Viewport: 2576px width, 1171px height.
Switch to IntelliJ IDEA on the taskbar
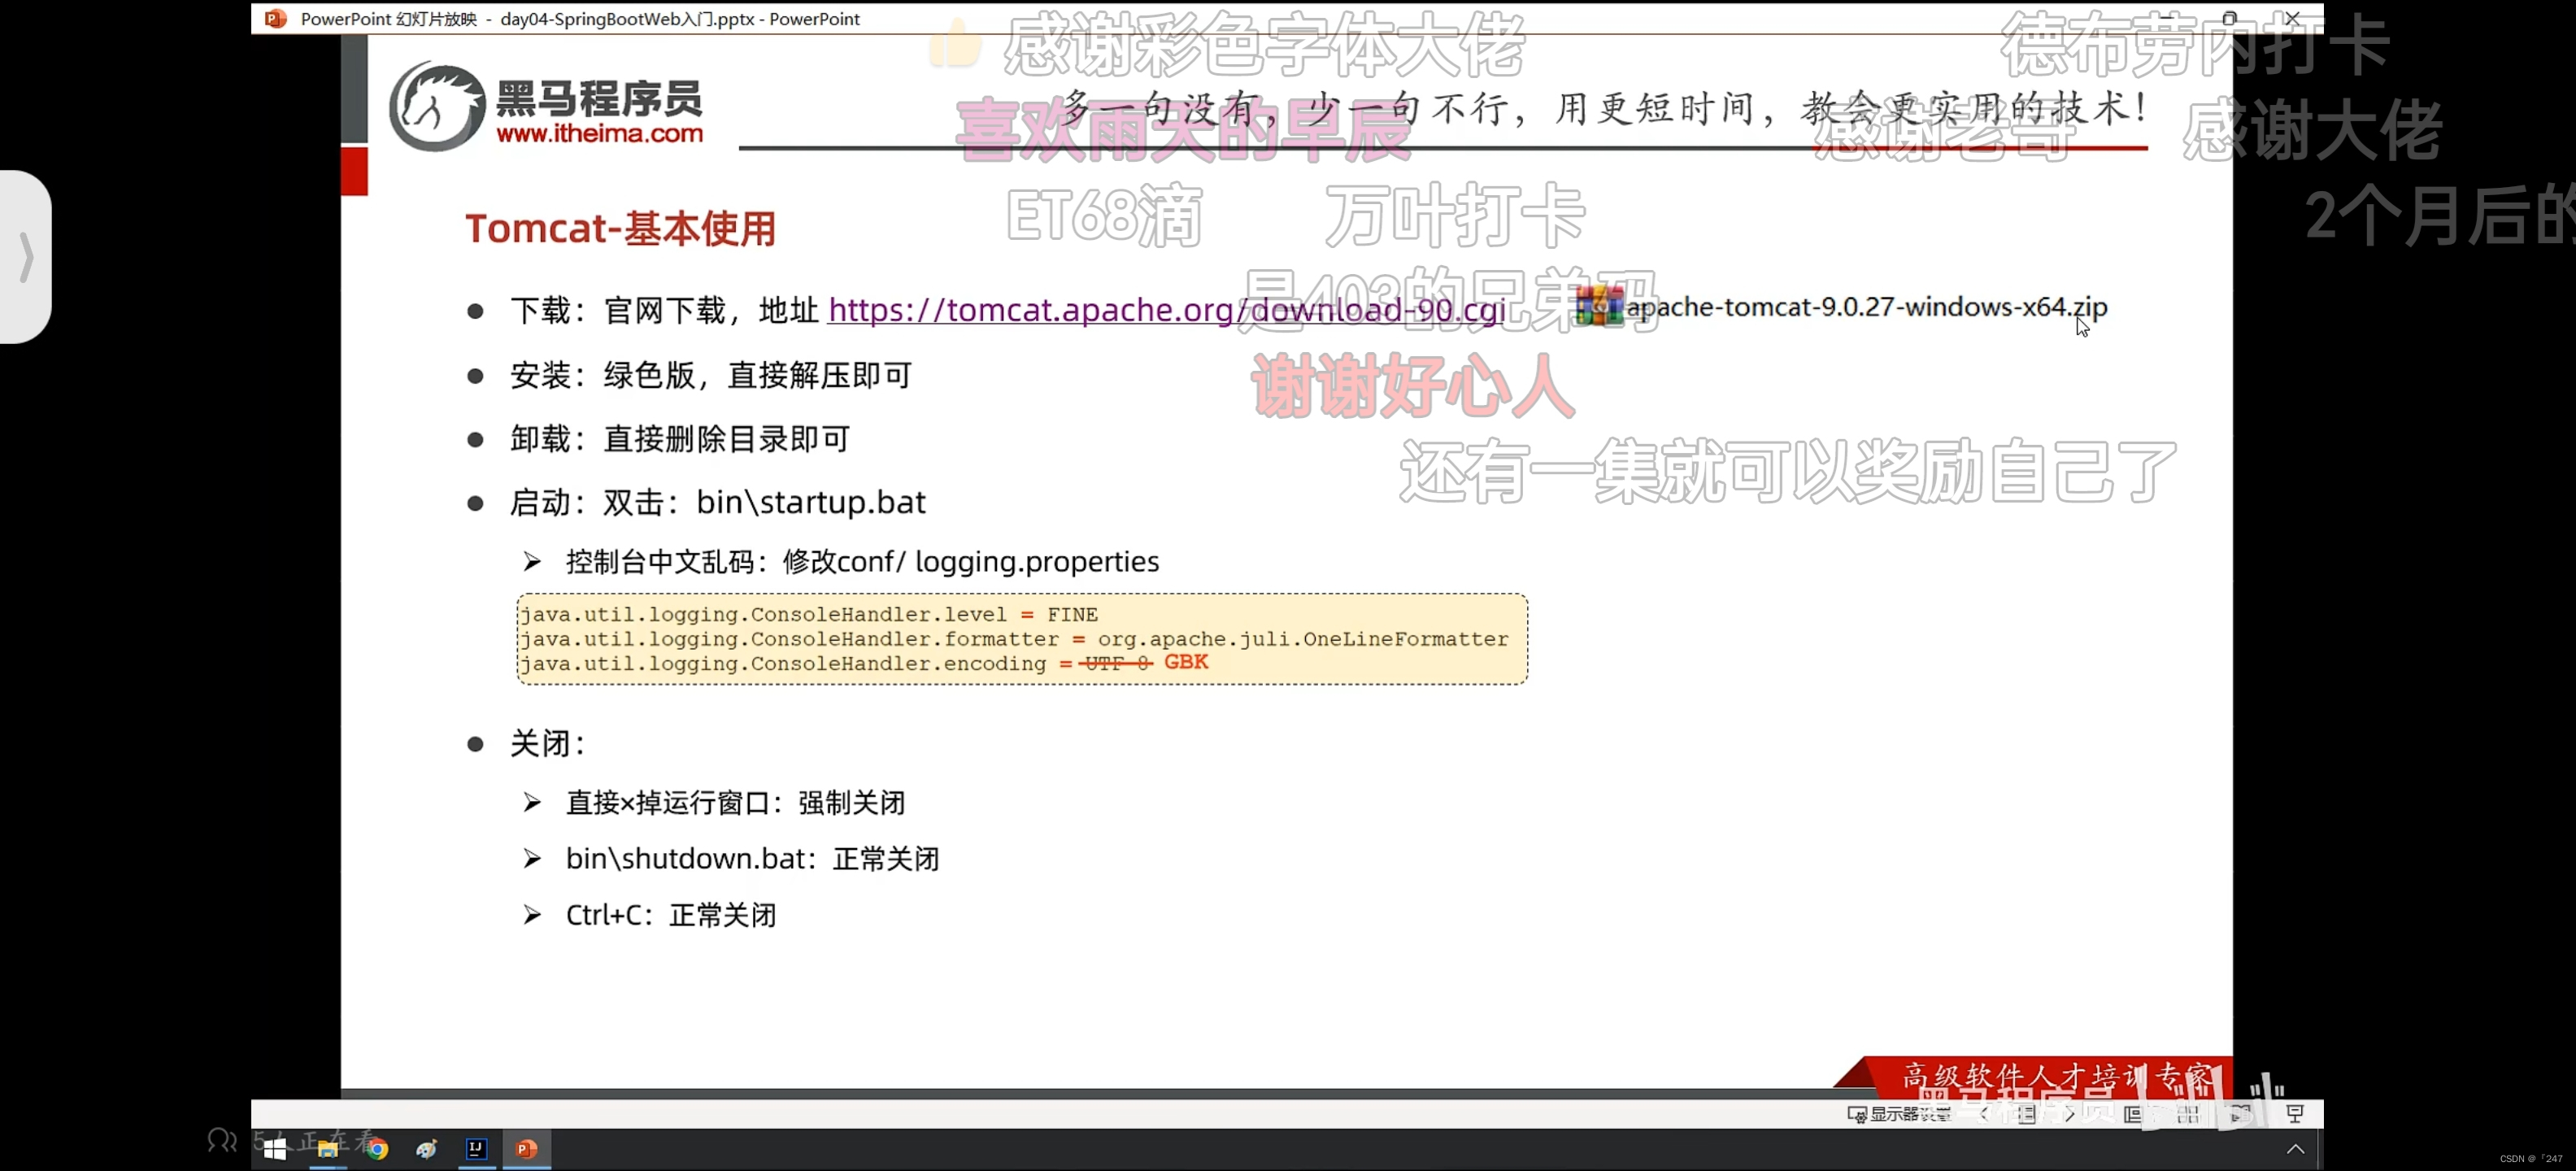pos(477,1149)
